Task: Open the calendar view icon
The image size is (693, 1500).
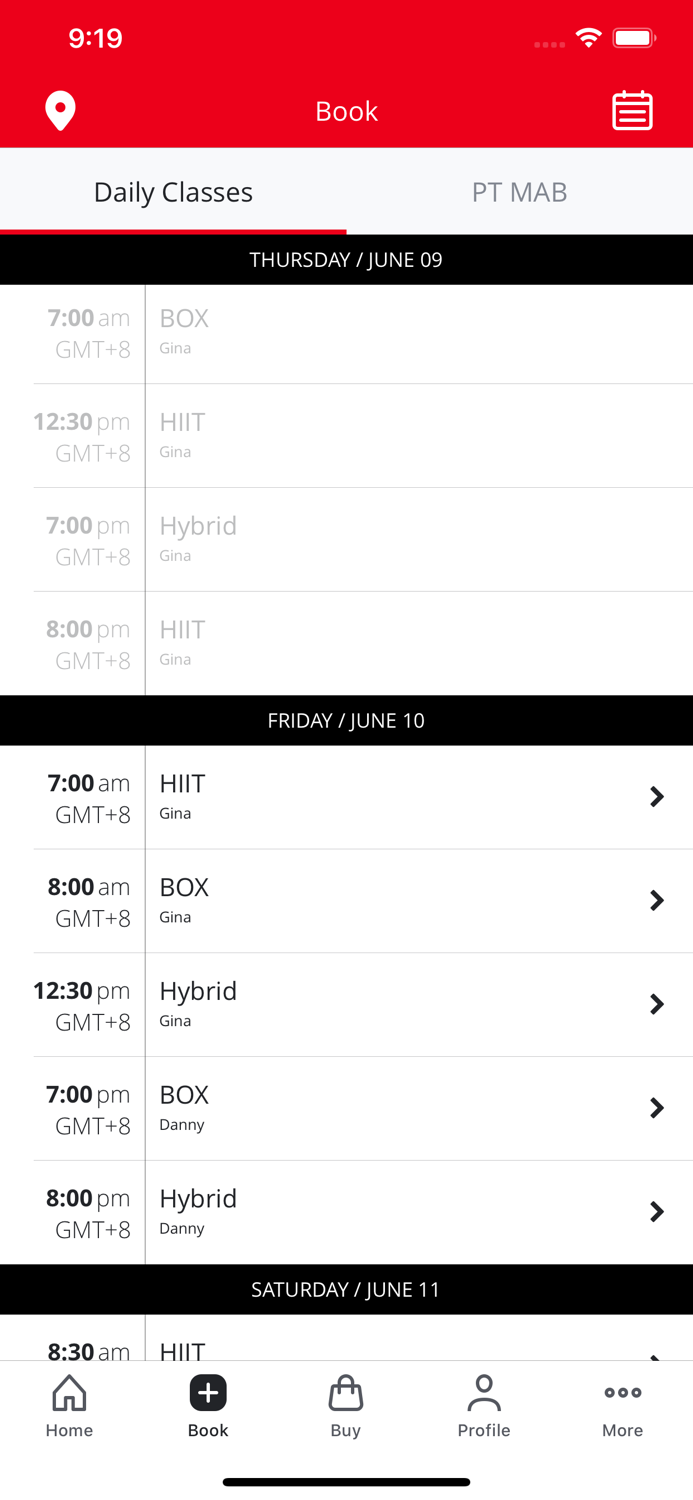Action: pos(632,111)
